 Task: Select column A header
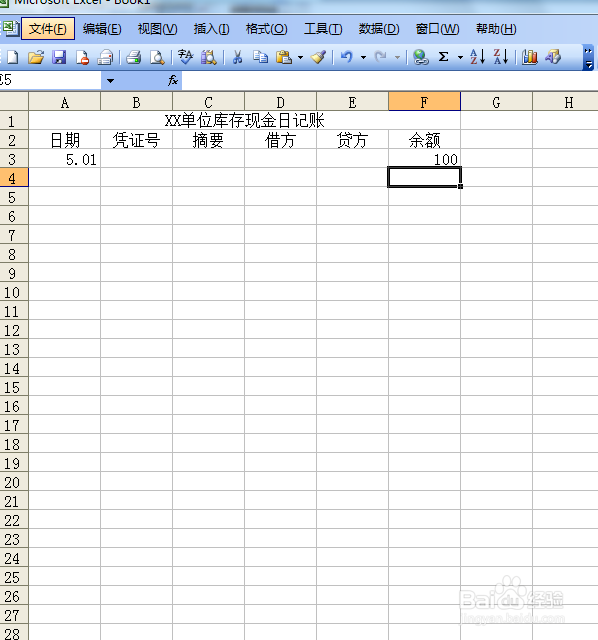pos(64,102)
